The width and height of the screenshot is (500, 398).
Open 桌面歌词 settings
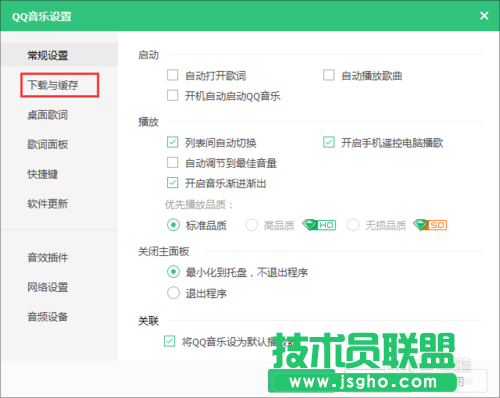coord(48,115)
